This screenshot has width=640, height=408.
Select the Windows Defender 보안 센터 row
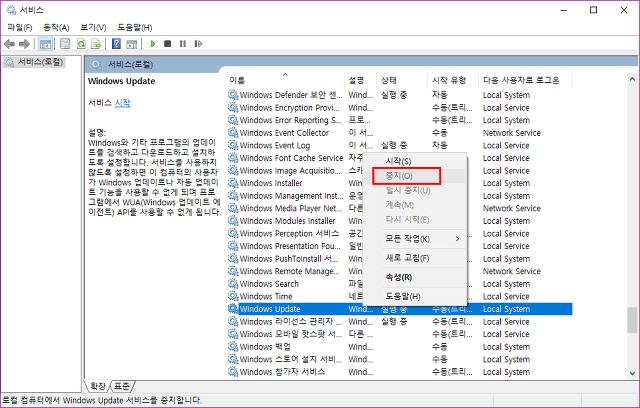tap(400, 95)
